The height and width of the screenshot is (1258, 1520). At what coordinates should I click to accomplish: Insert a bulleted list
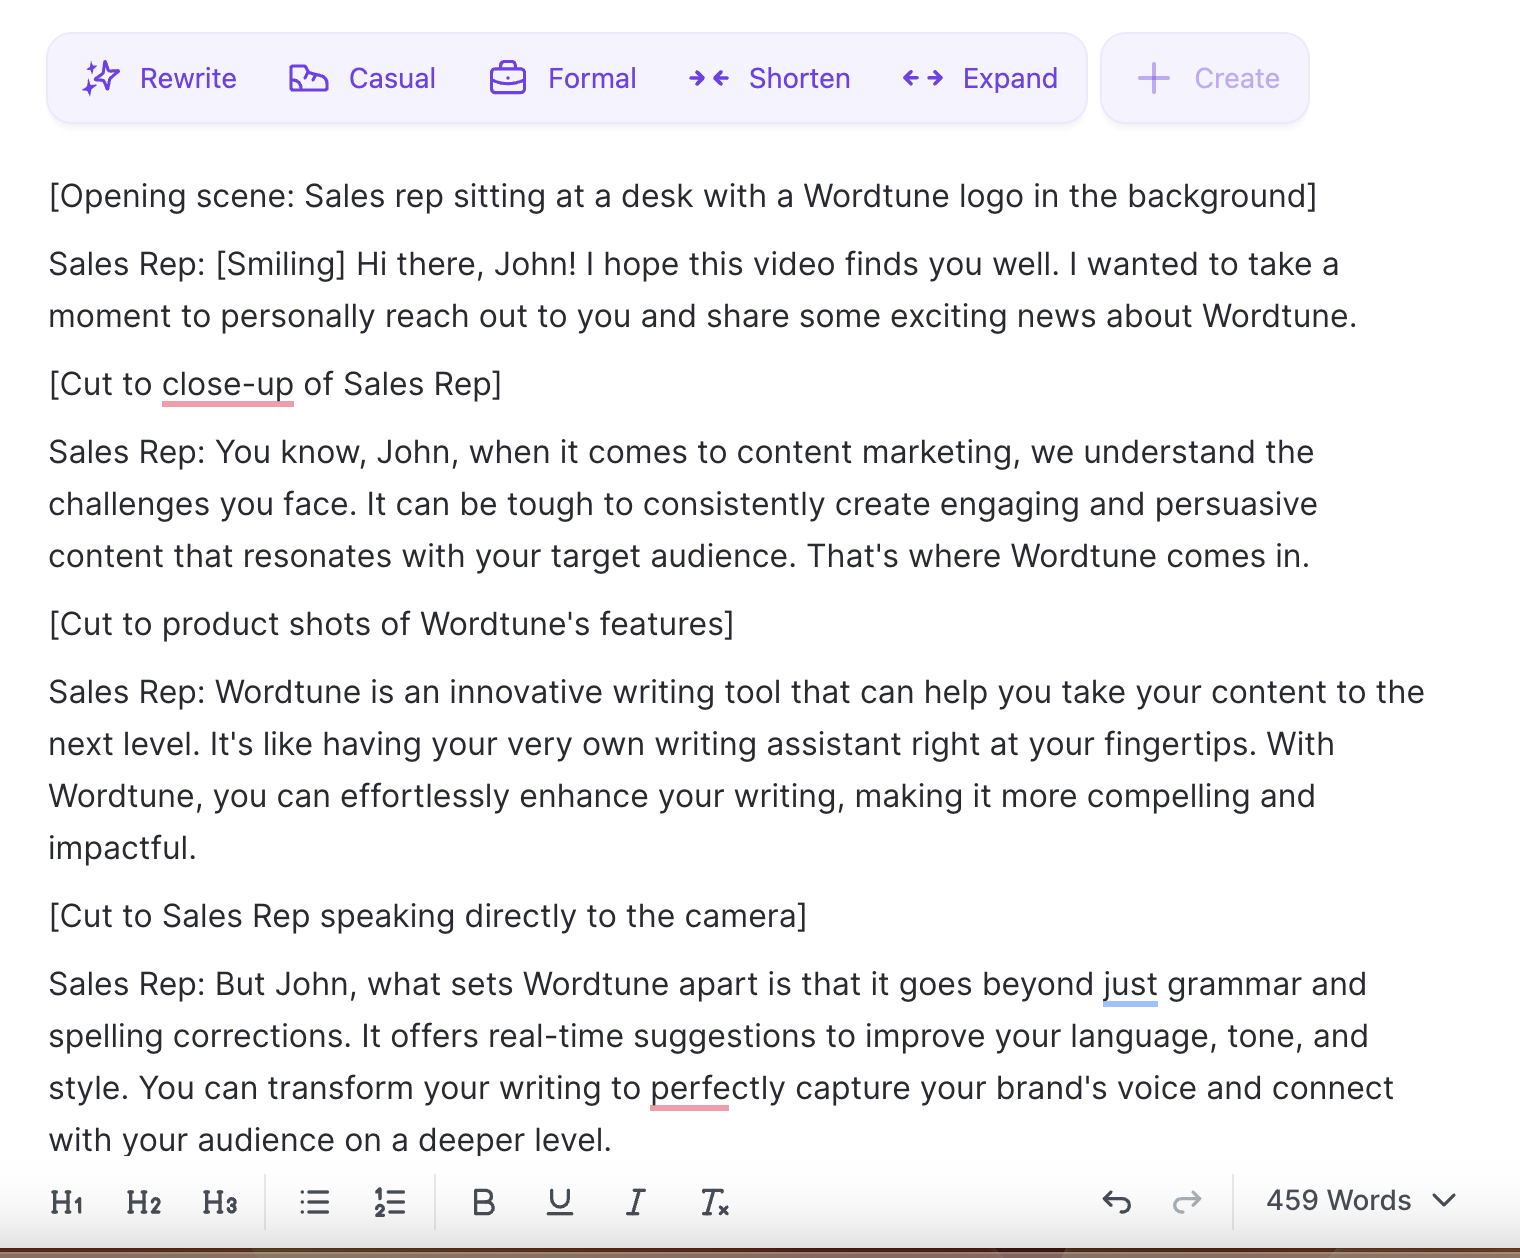click(x=315, y=1202)
